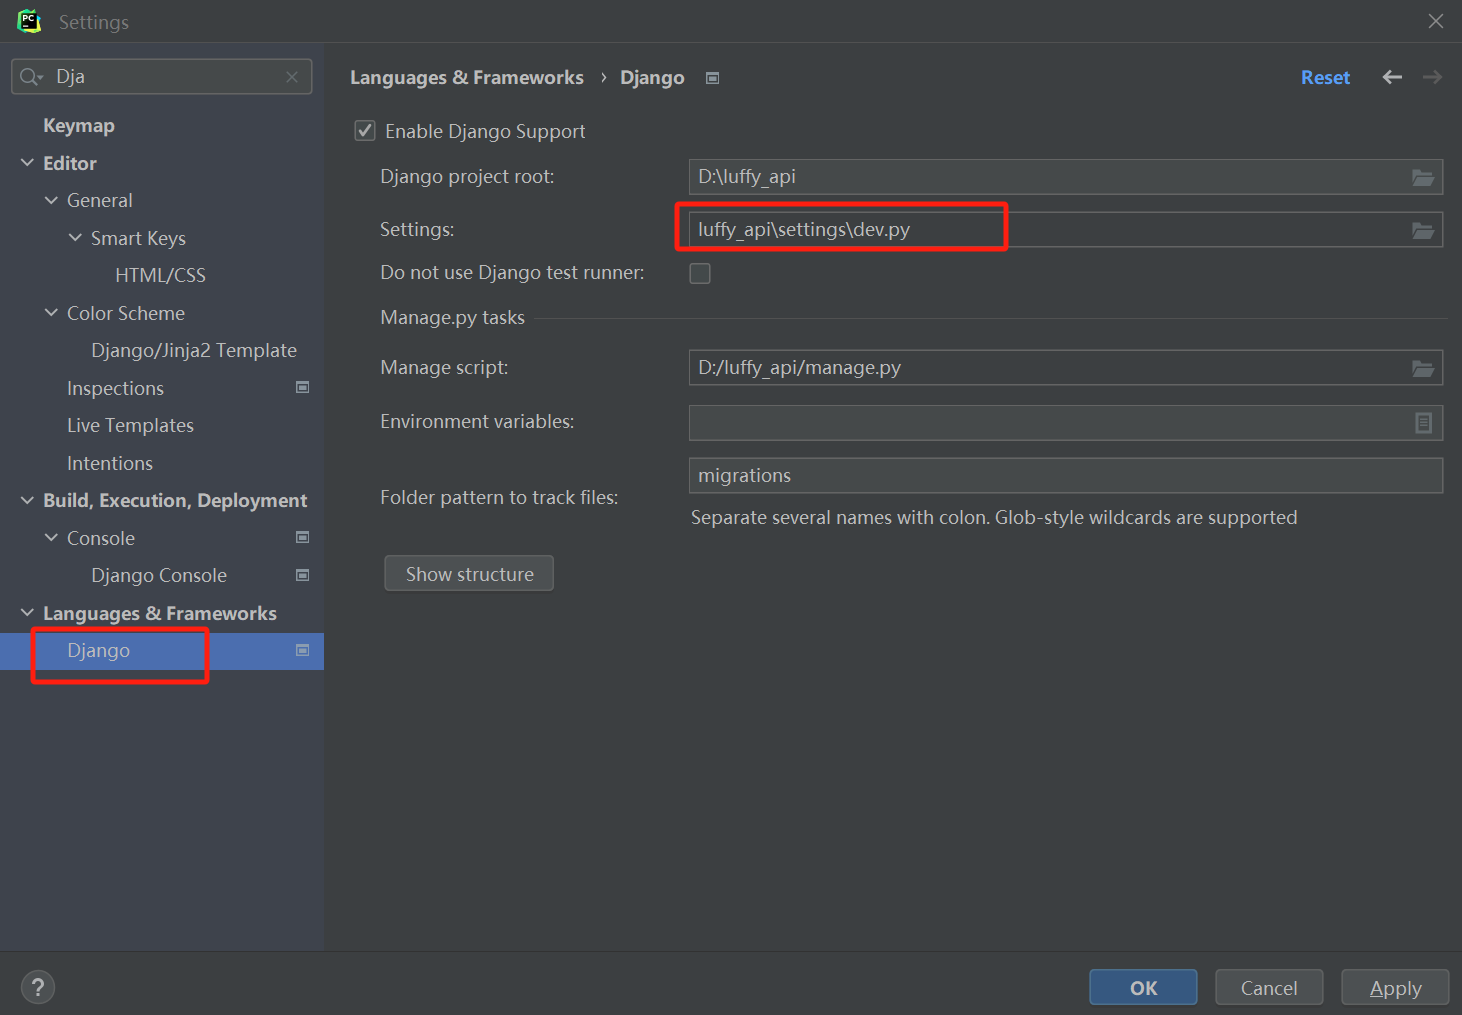Select Color Scheme tree item
The image size is (1462, 1015).
[x=126, y=313]
